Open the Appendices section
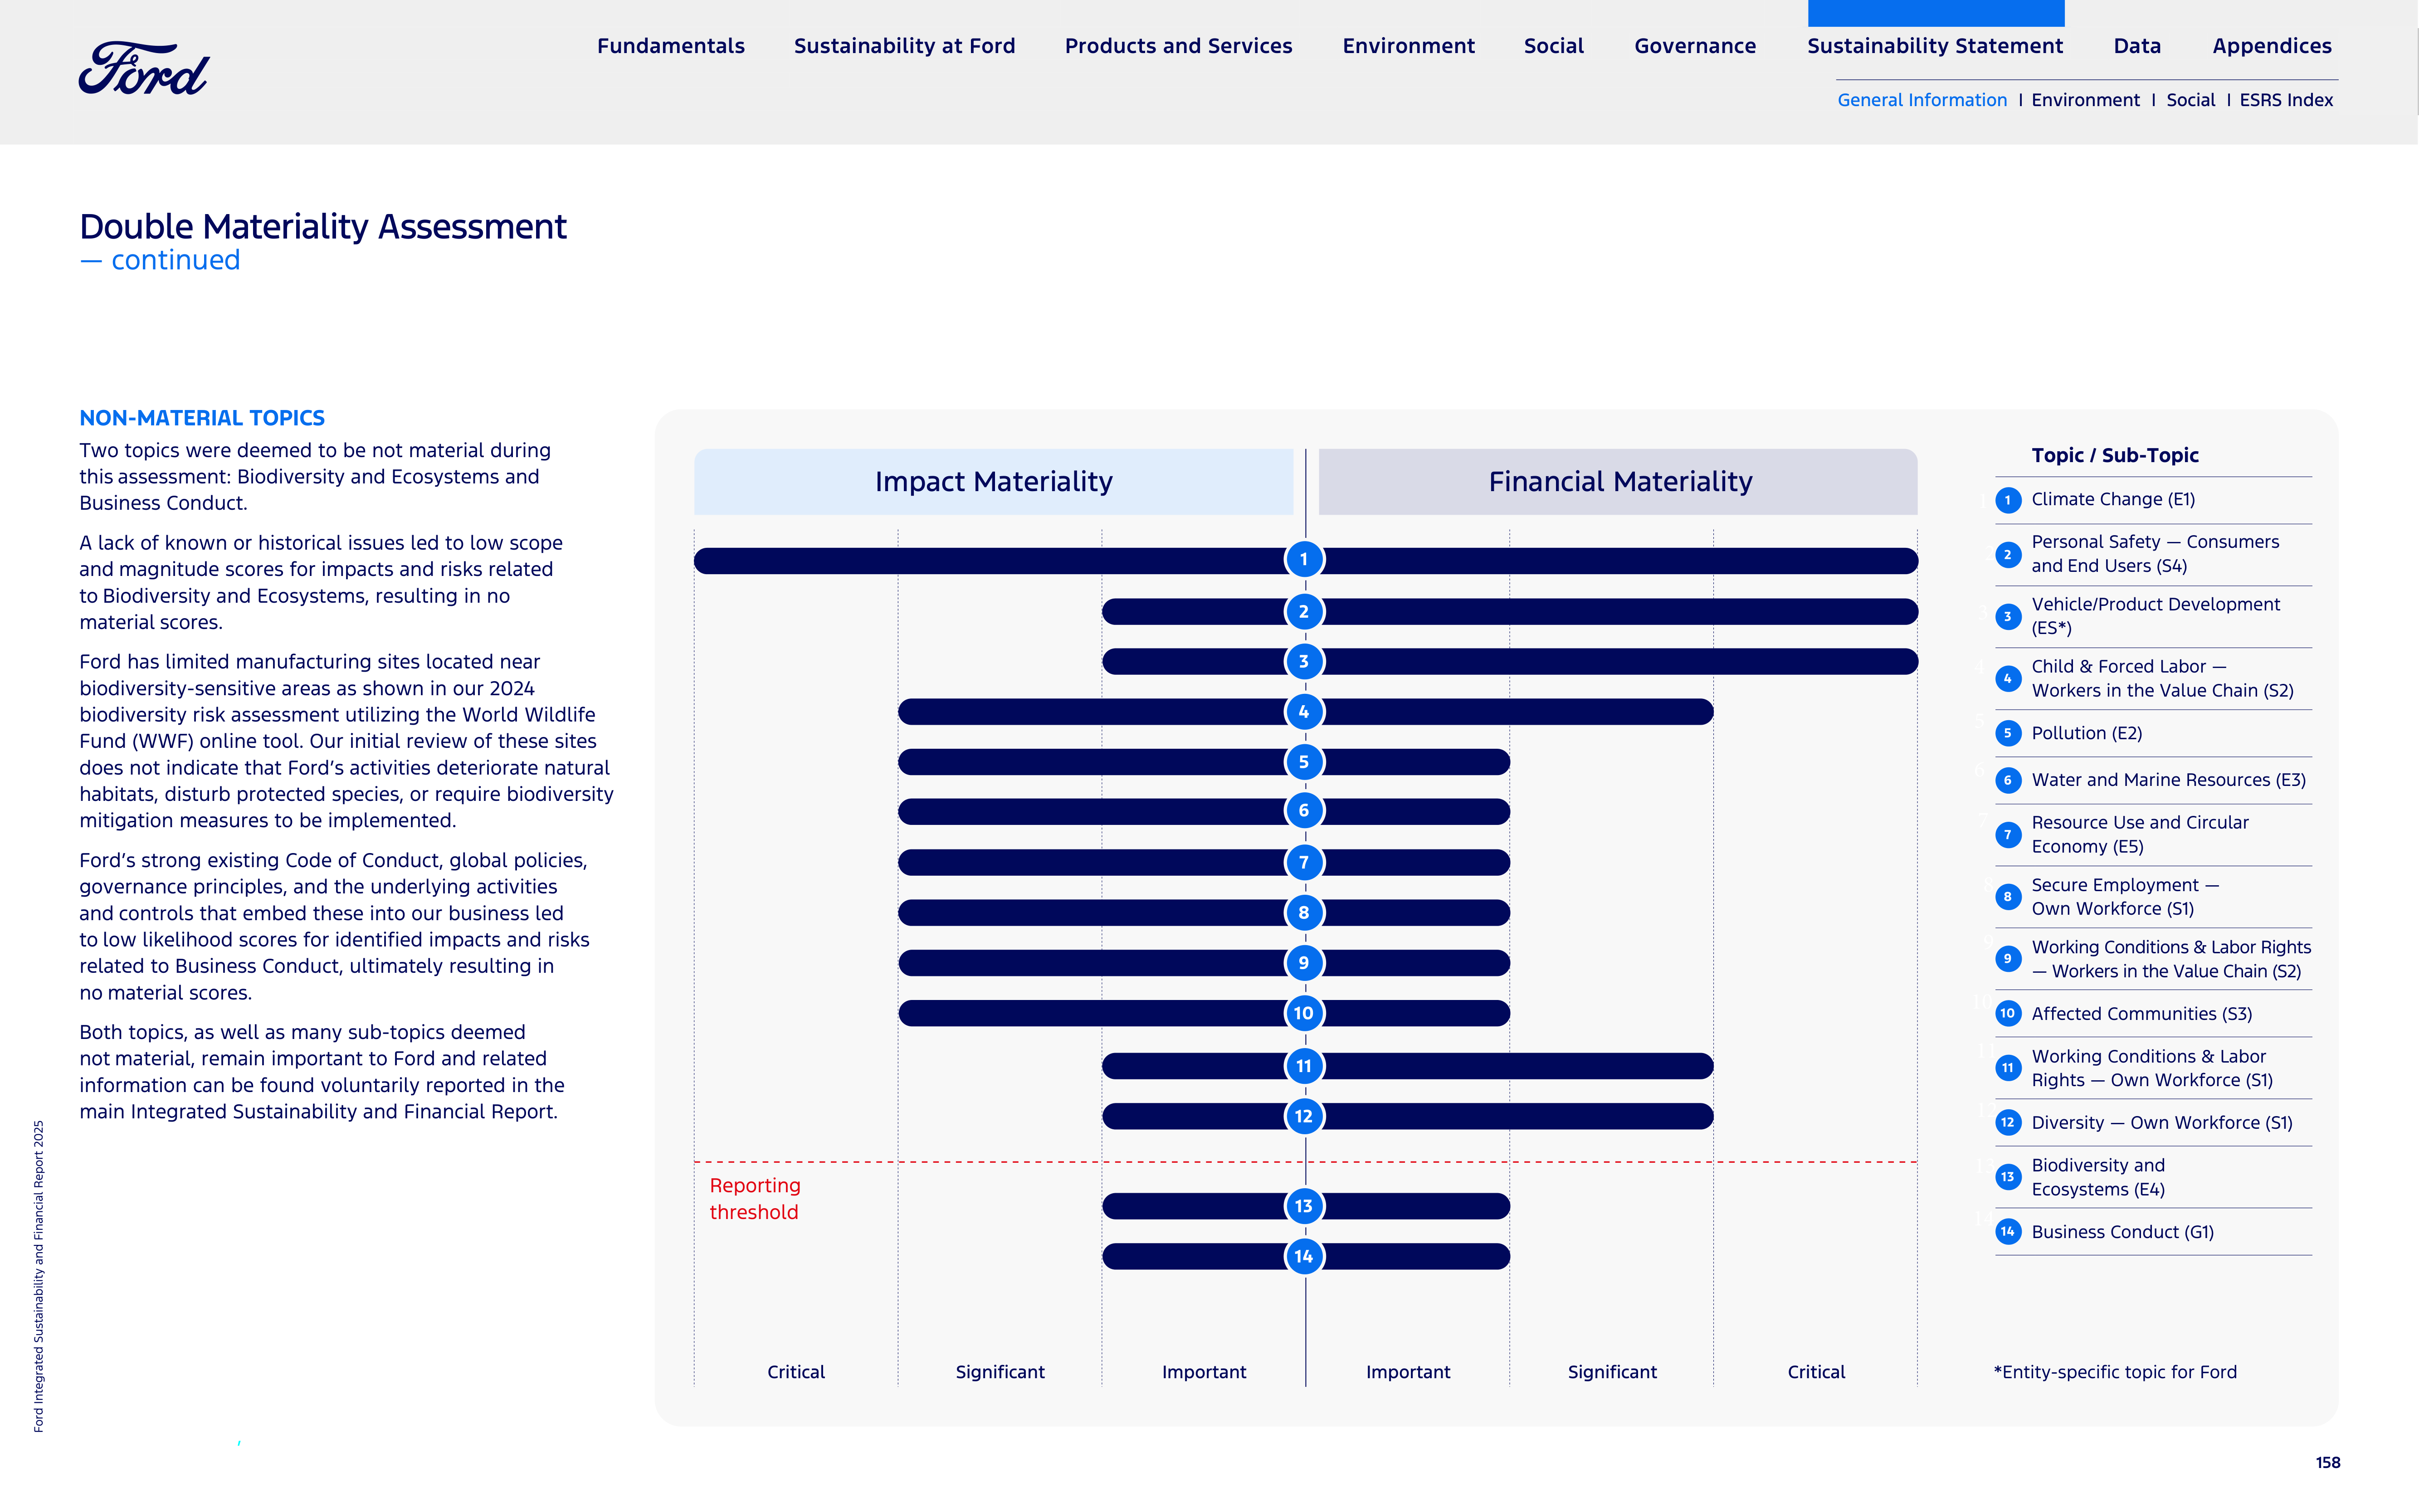Screen dimensions: 2419x1512 pos(2271,46)
